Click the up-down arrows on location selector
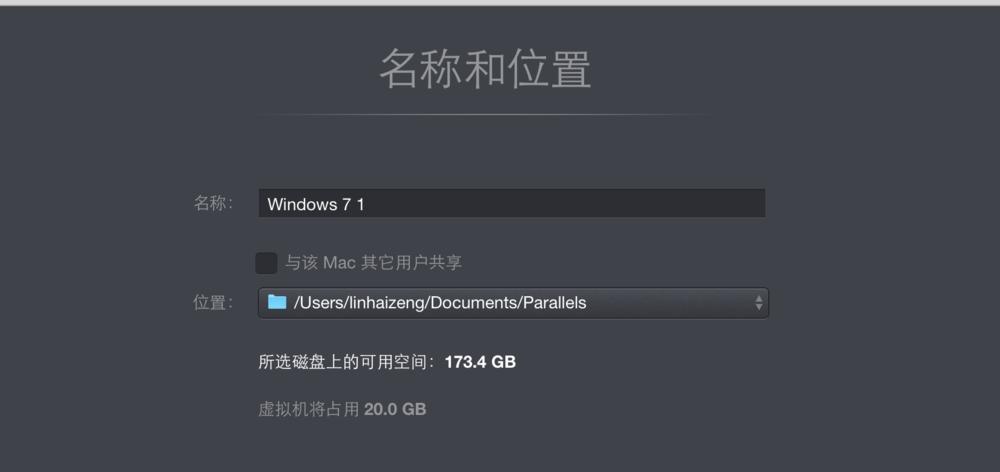Image resolution: width=1000 pixels, height=472 pixels. (758, 302)
